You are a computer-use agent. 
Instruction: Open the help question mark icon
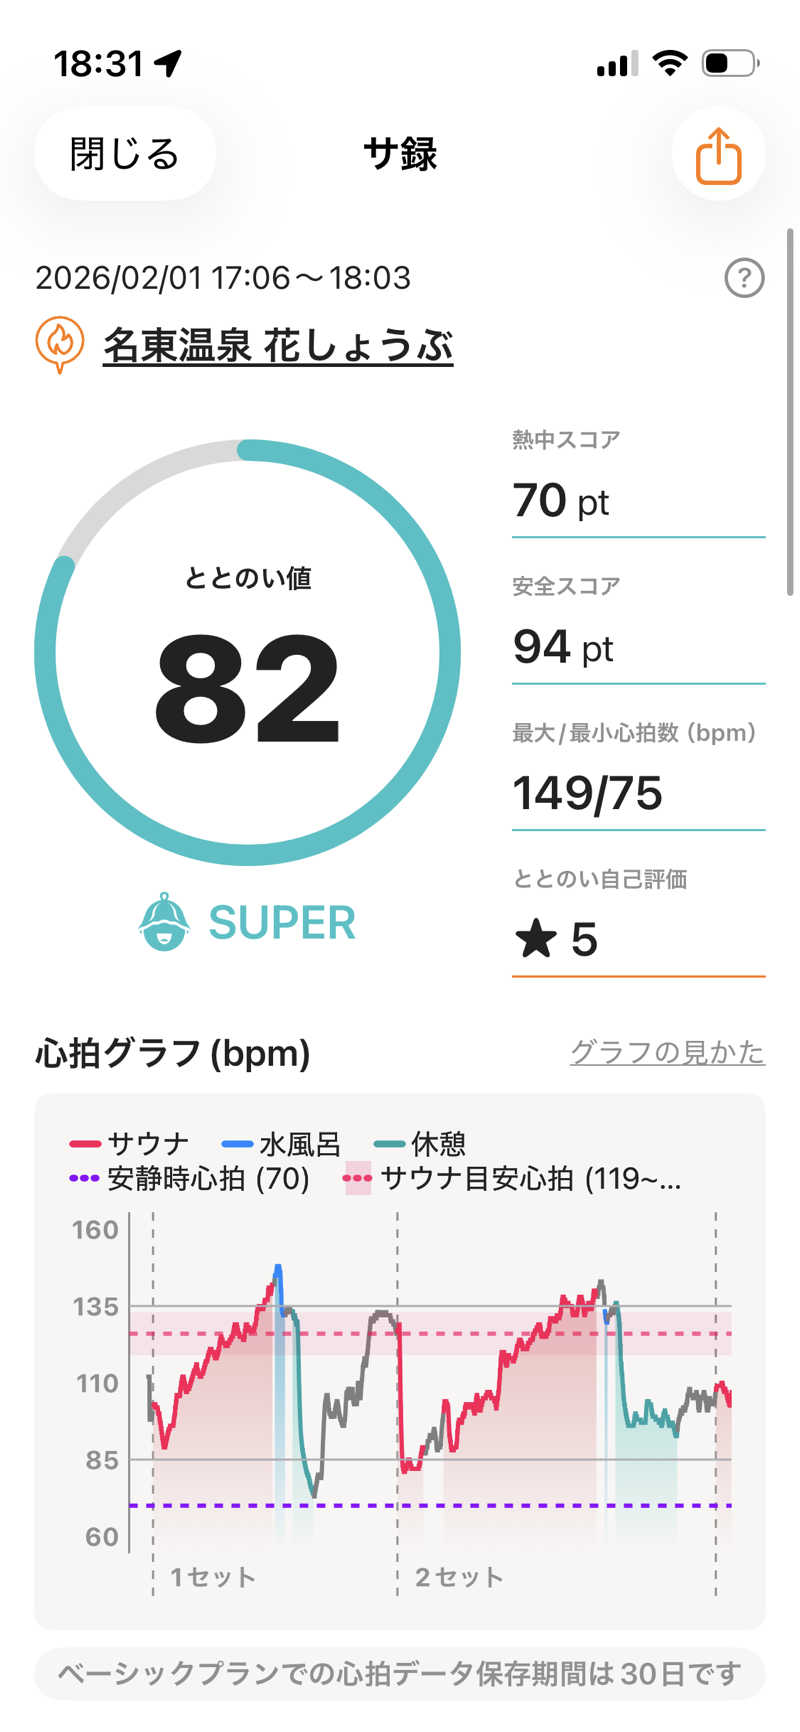point(743,278)
